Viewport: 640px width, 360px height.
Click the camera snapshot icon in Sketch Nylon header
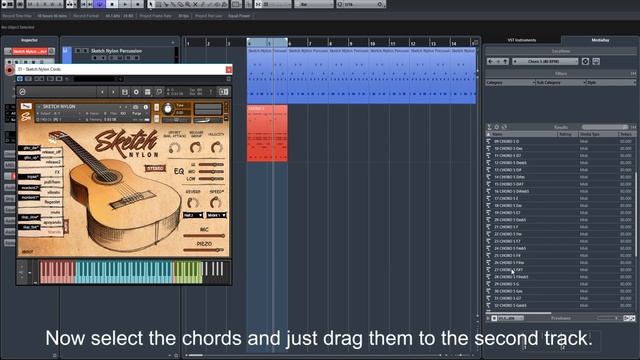pyautogui.click(x=136, y=107)
